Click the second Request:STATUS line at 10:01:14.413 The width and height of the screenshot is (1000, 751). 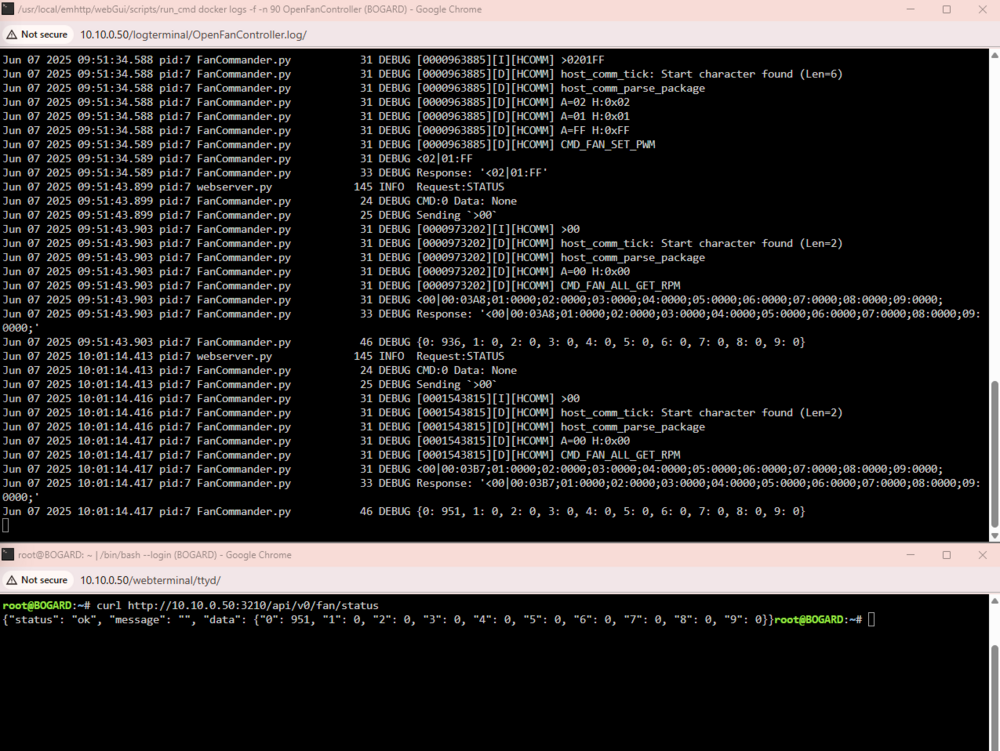point(253,356)
